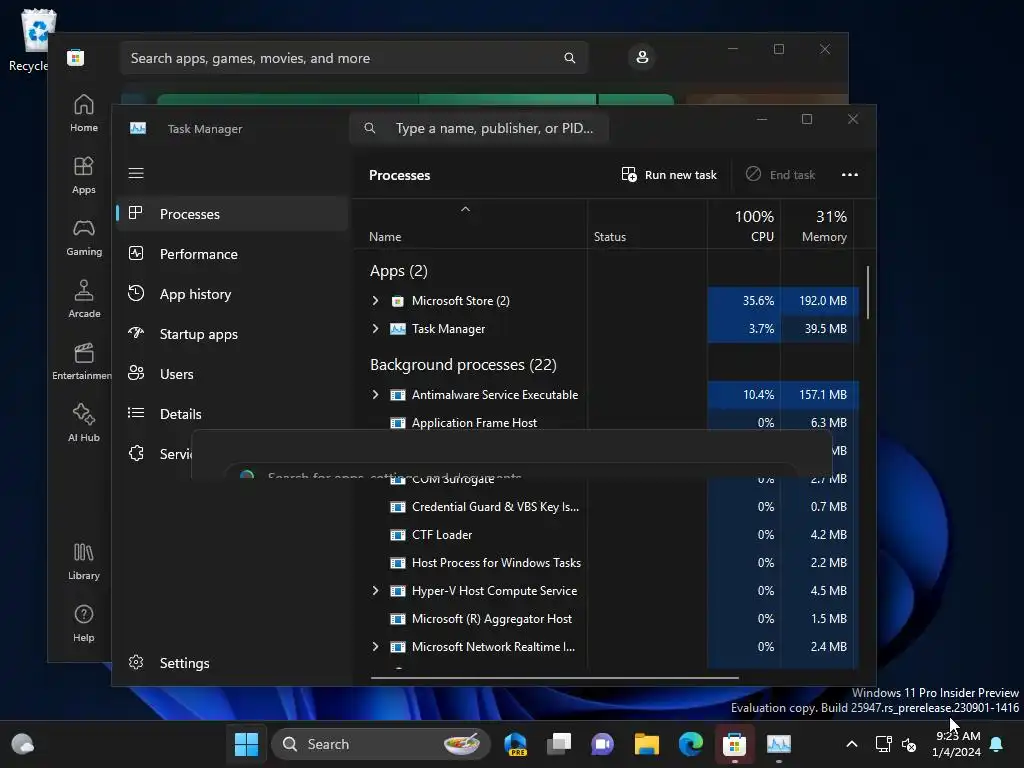Open Home in Microsoft Store sidebar
Viewport: 1024px width, 768px height.
point(84,113)
